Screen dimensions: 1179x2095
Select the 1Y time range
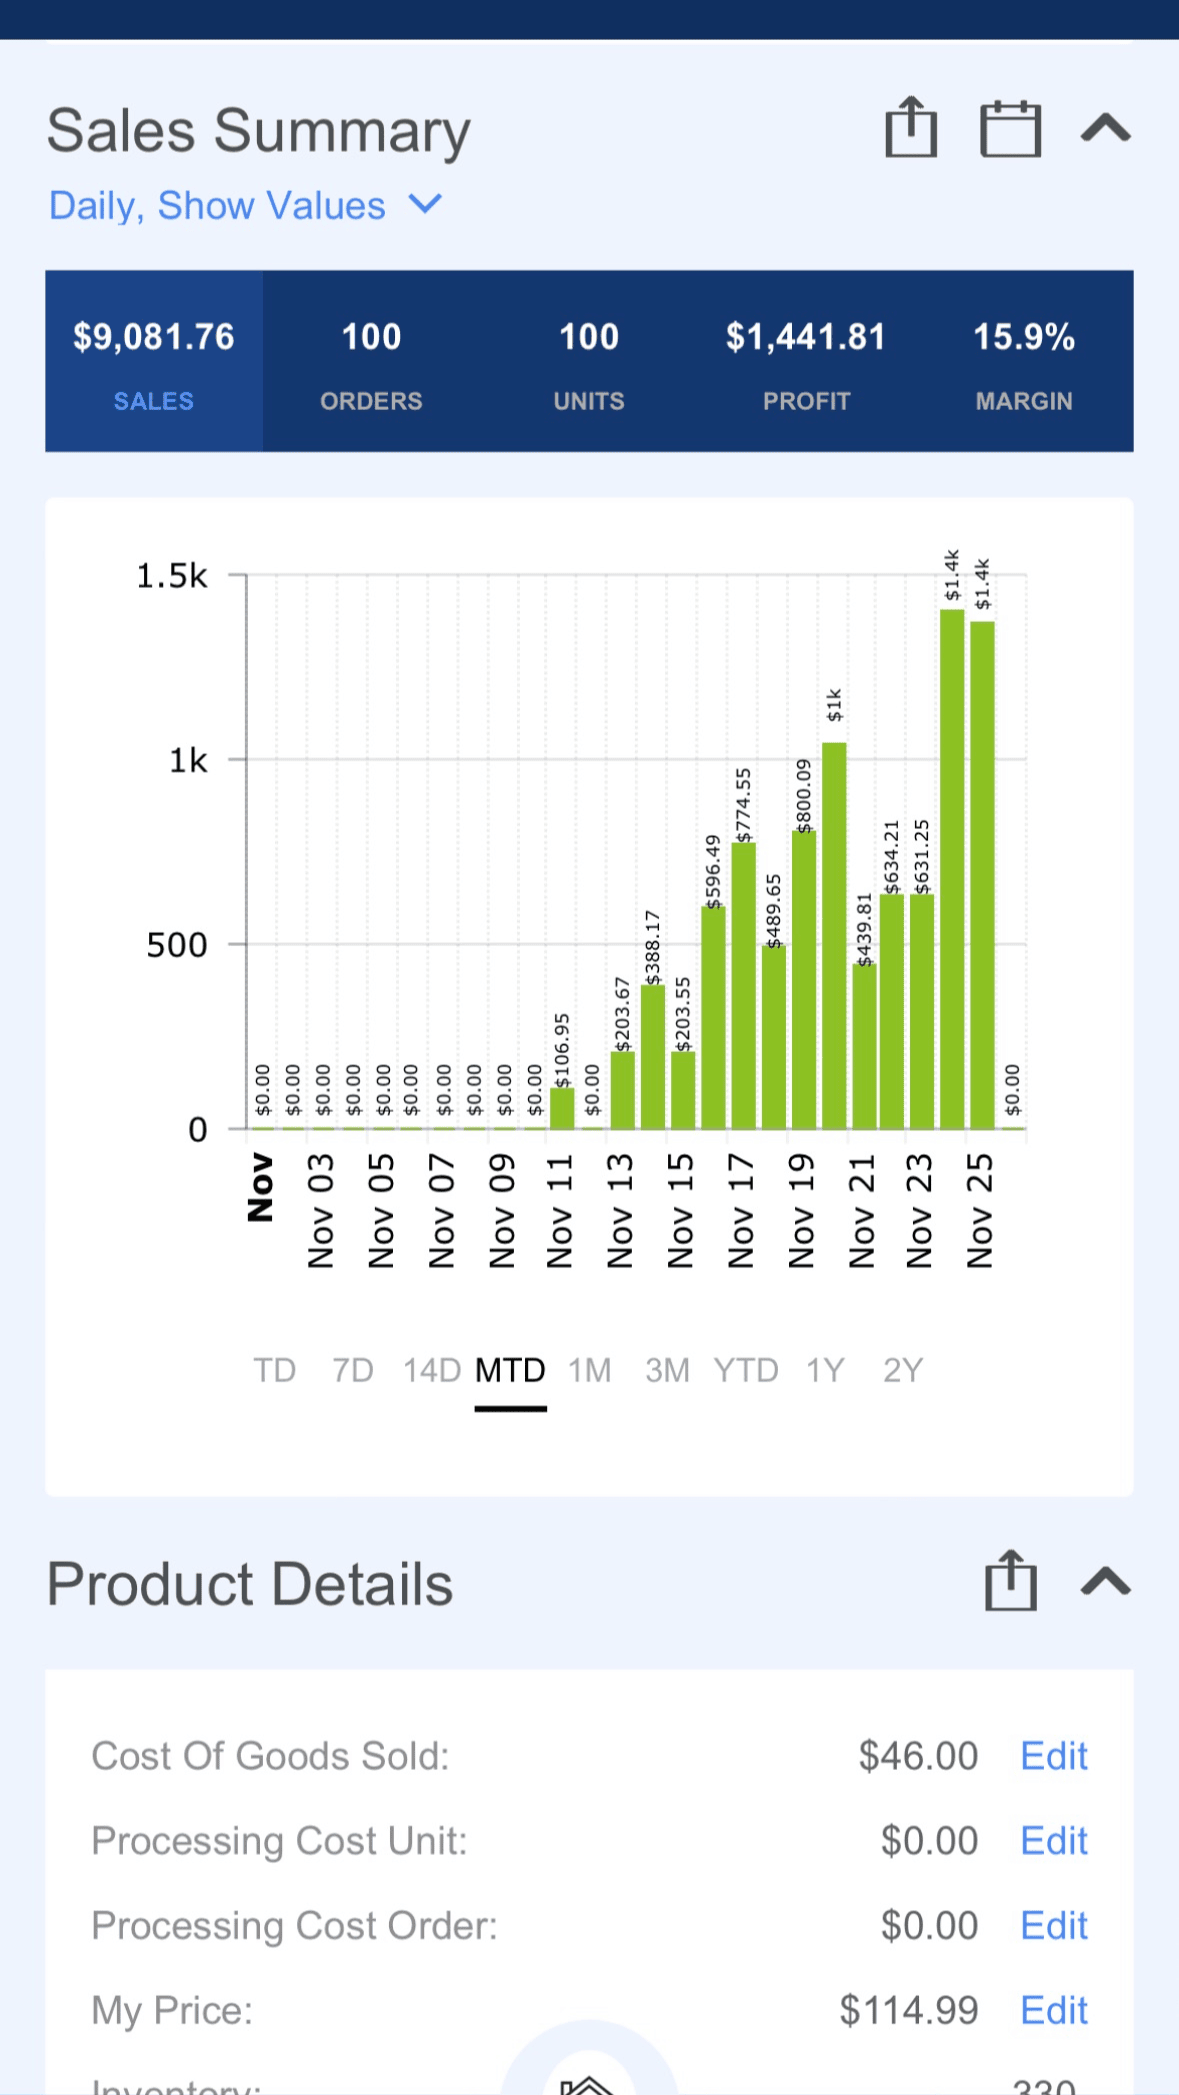pyautogui.click(x=825, y=1370)
